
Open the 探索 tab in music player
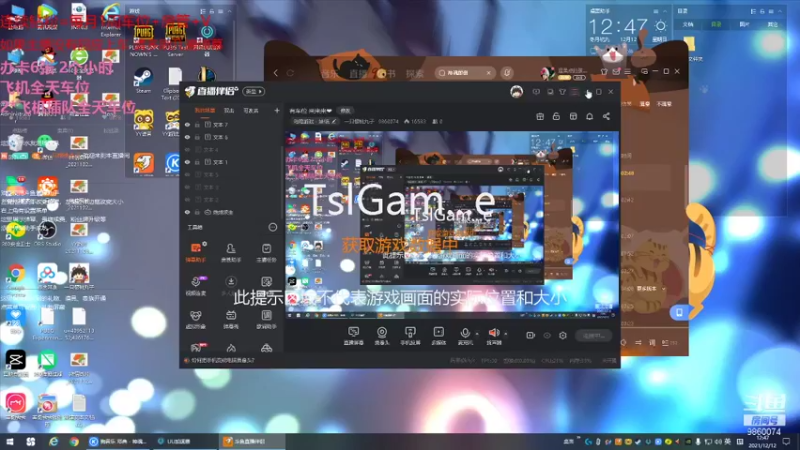pyautogui.click(x=415, y=73)
